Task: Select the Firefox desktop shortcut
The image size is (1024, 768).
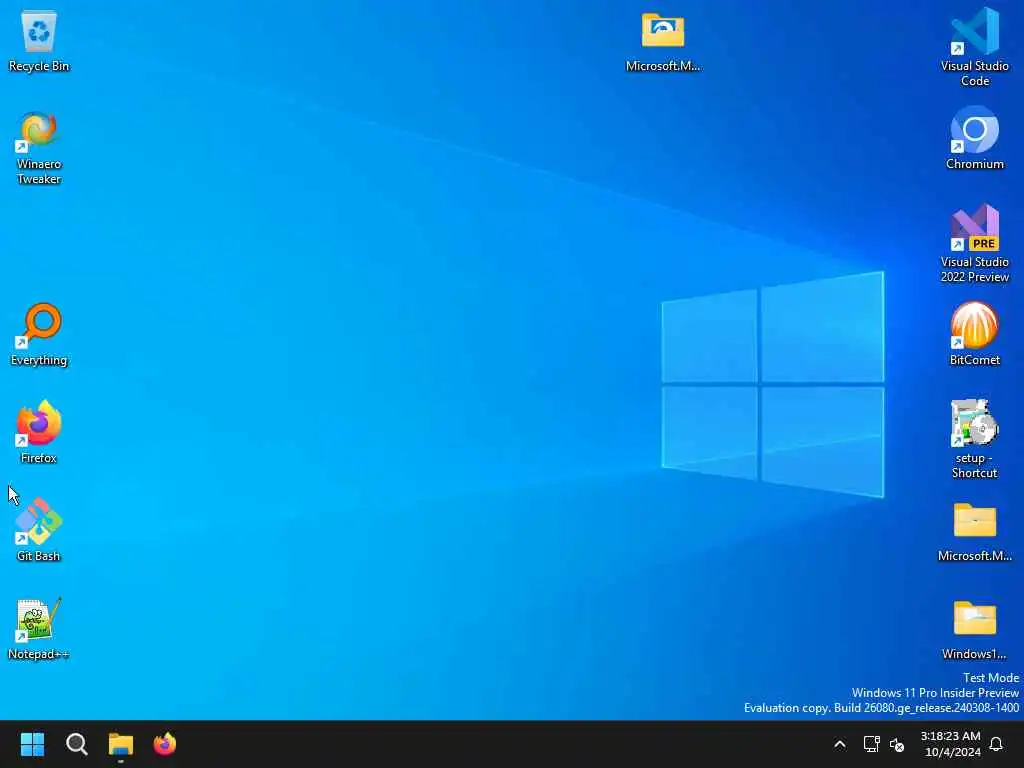Action: (x=39, y=432)
